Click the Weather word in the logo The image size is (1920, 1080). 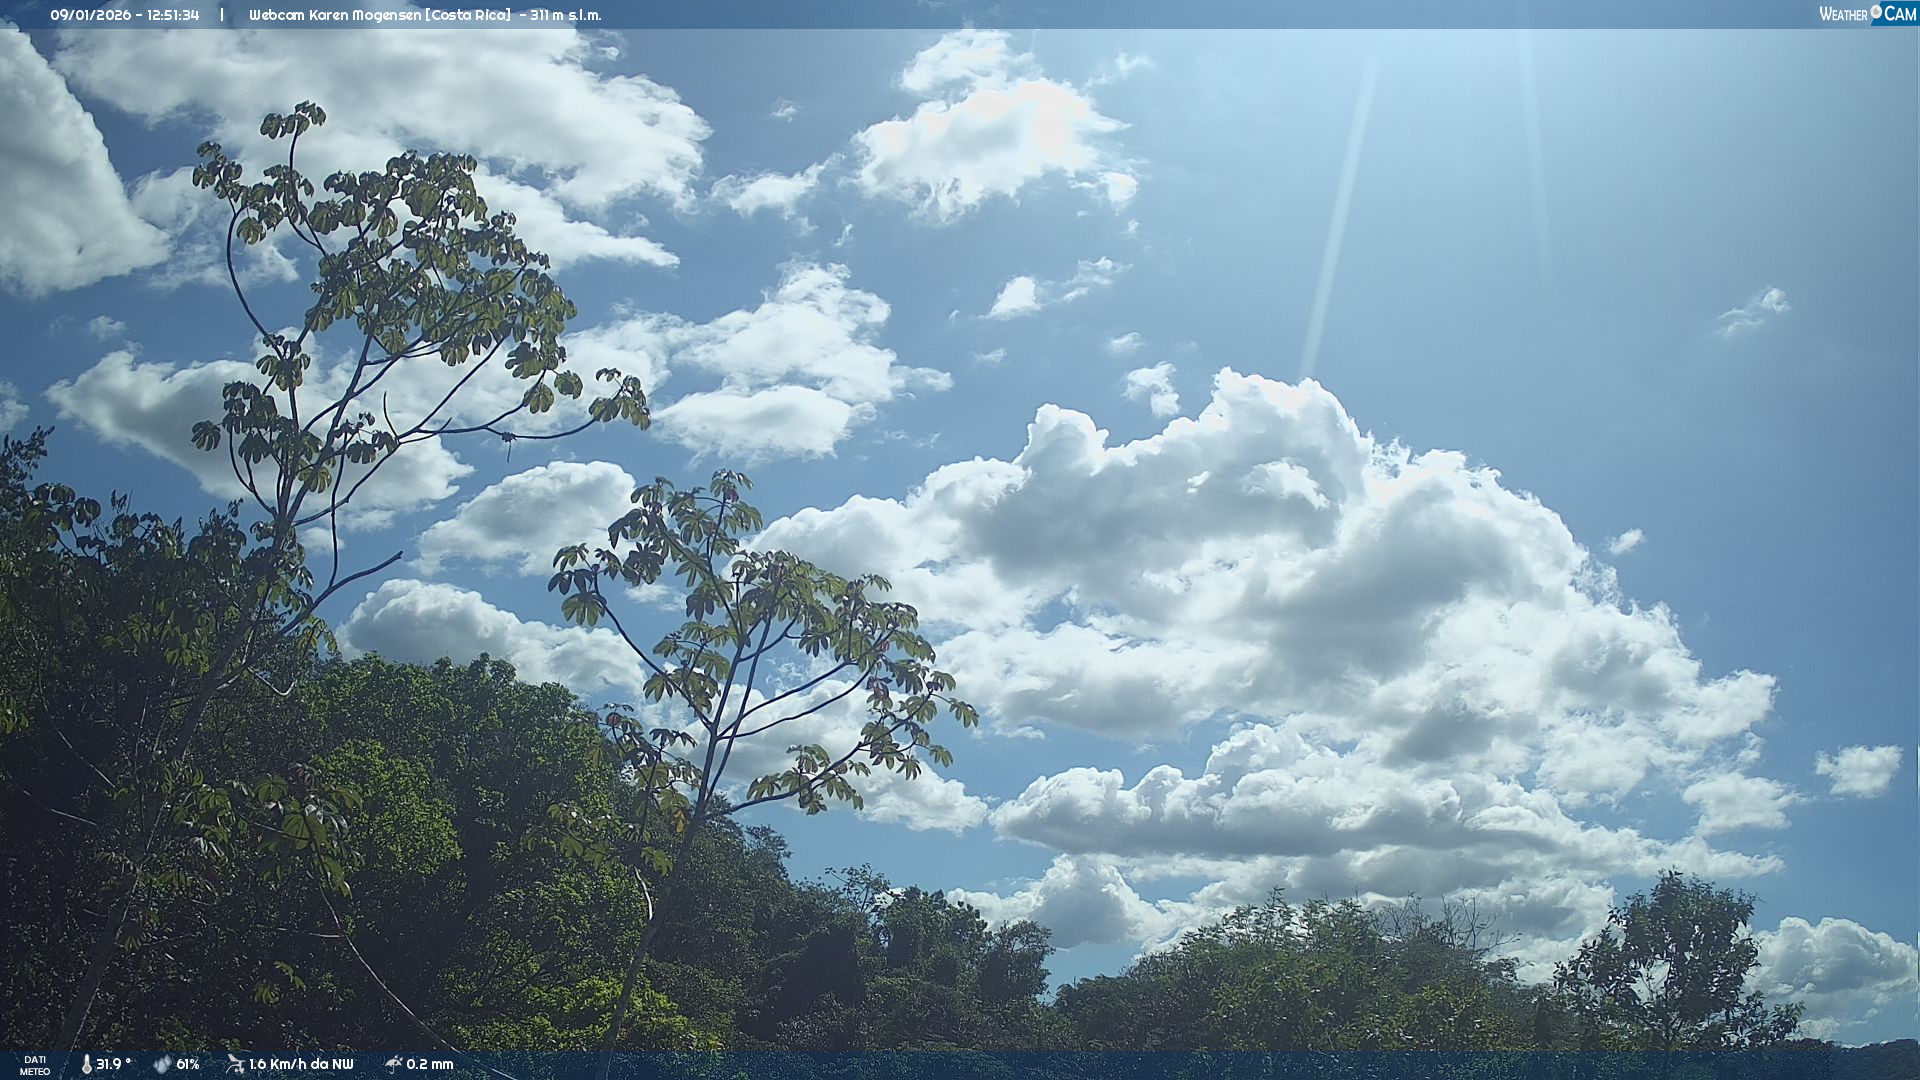[x=1842, y=15]
